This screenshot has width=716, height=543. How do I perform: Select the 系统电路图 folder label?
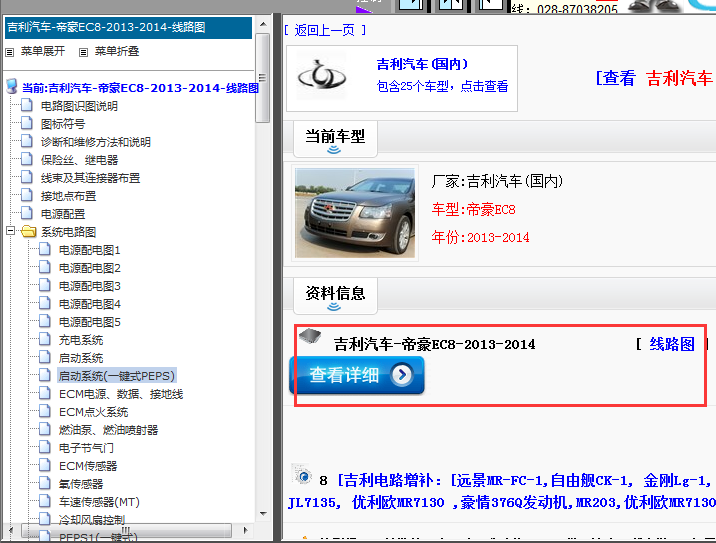[x=68, y=232]
